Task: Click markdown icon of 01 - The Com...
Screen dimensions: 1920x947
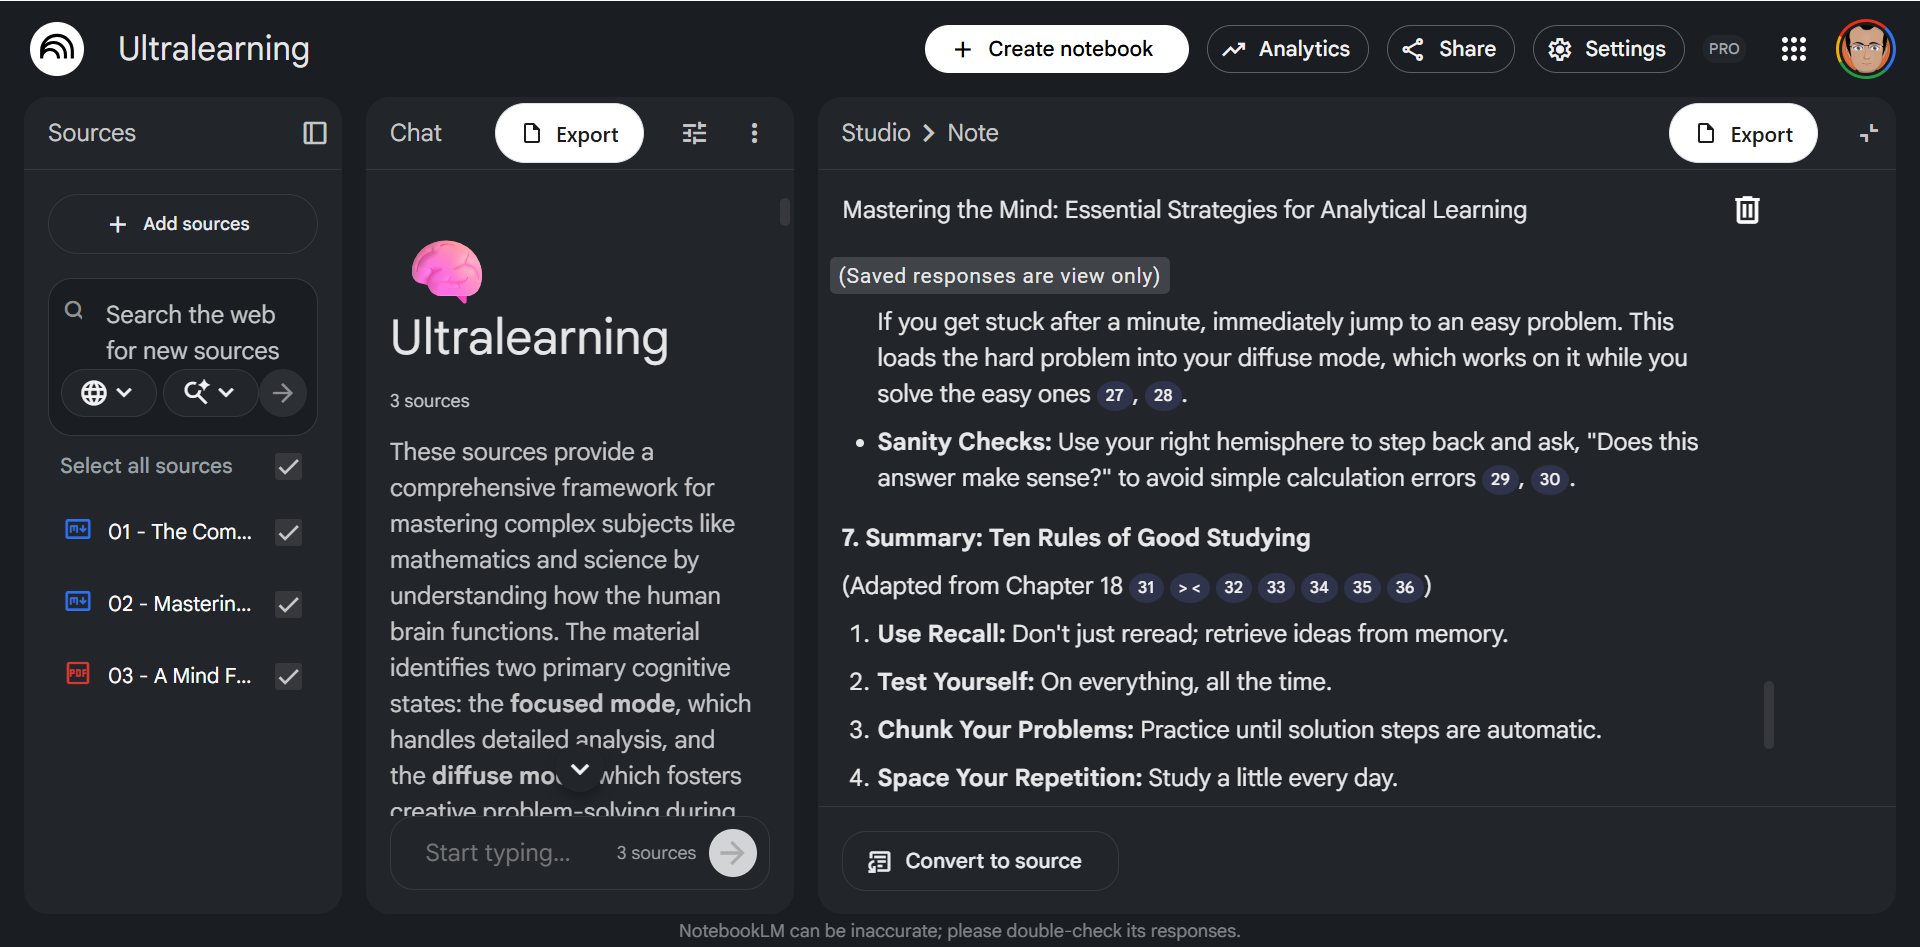Action: [x=78, y=530]
